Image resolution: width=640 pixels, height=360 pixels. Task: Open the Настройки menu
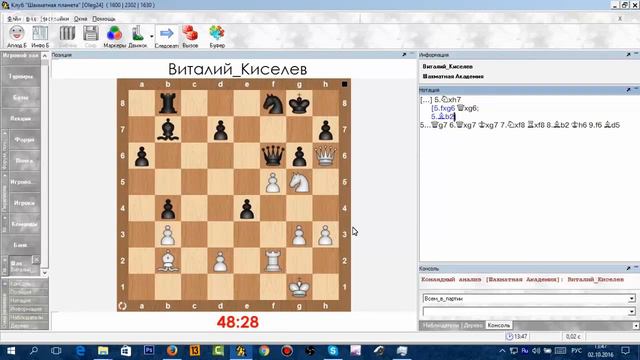tap(55, 19)
